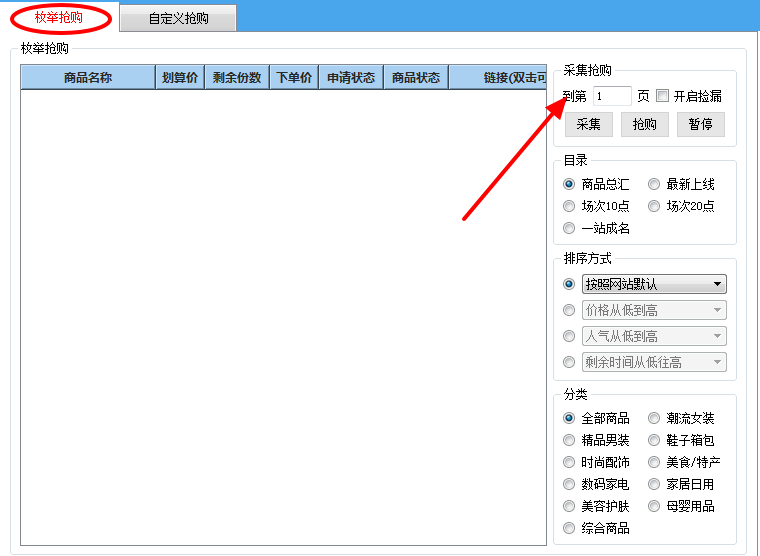Click the 暂停 button
The height and width of the screenshot is (556, 760).
700,124
